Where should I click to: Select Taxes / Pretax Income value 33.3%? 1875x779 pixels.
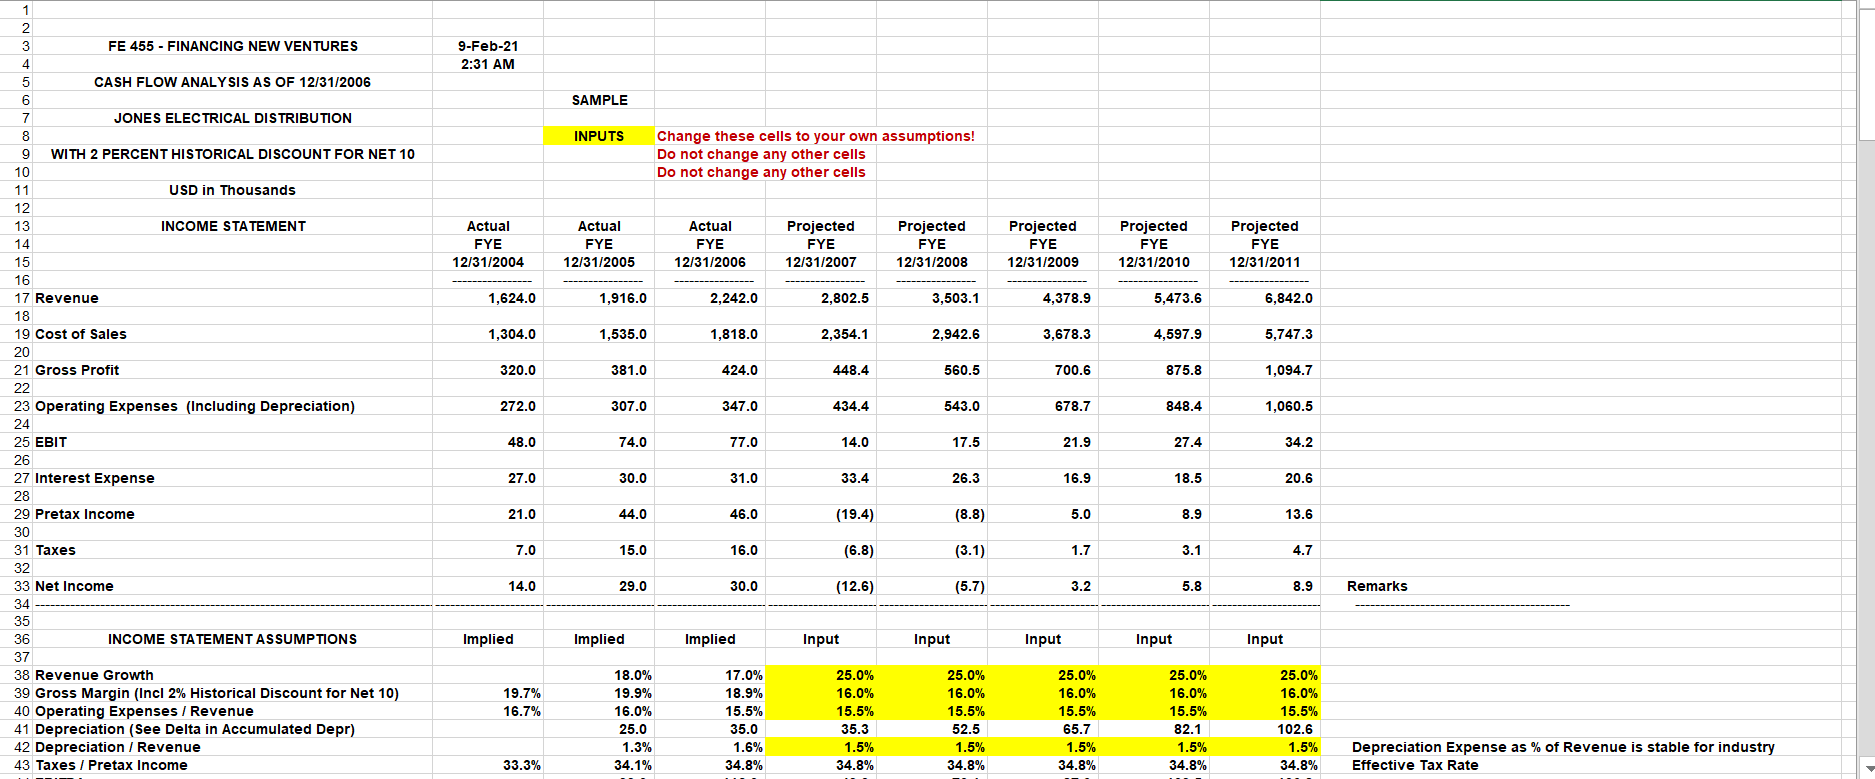(x=522, y=765)
